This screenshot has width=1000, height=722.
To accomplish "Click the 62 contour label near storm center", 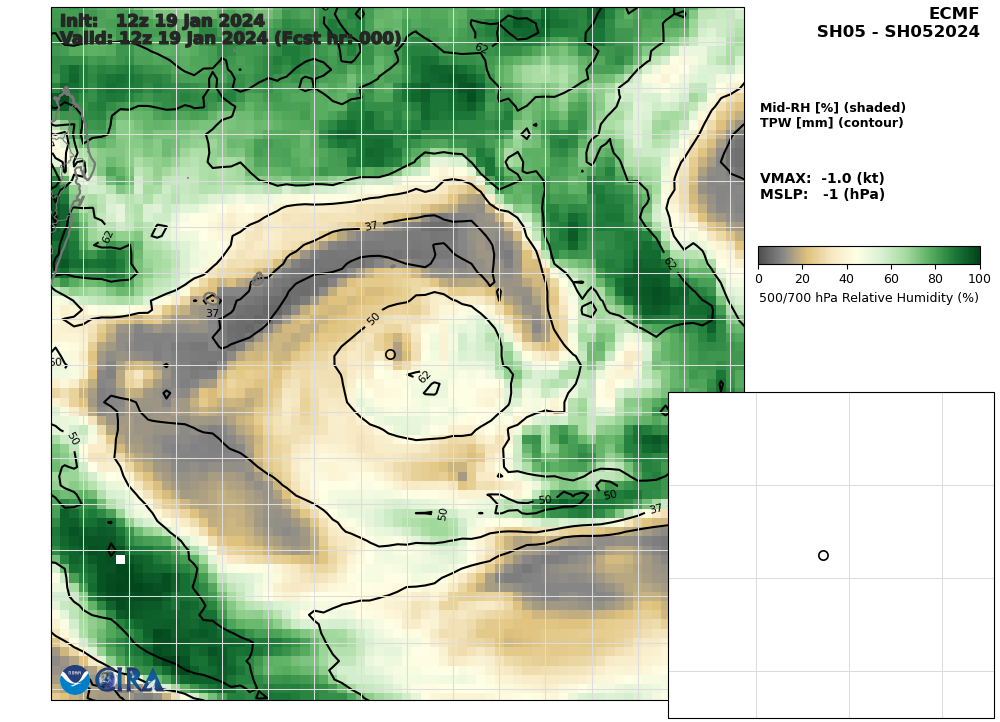I will [x=424, y=377].
